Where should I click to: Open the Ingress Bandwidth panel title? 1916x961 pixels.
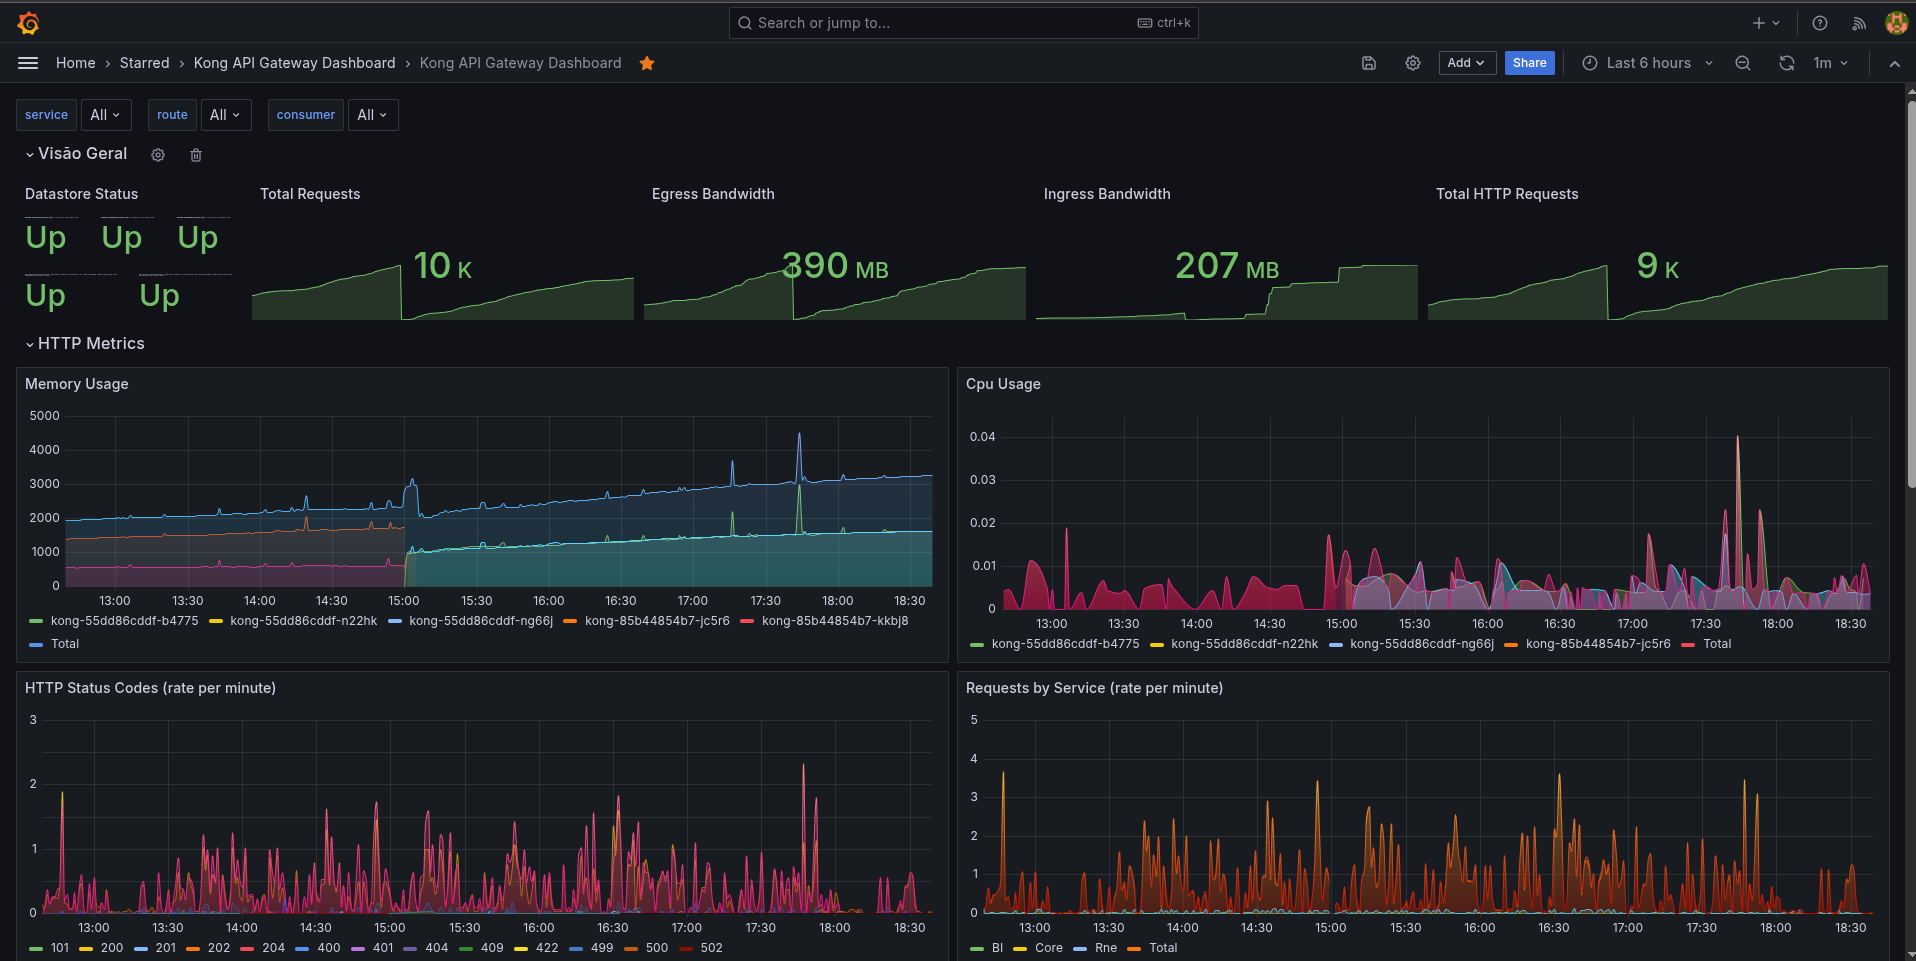pos(1107,194)
